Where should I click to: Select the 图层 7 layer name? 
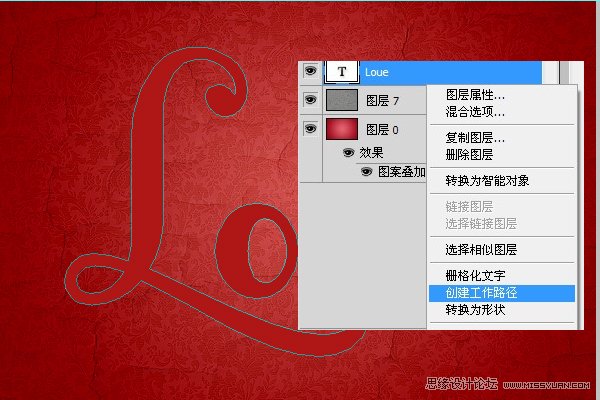[x=382, y=101]
